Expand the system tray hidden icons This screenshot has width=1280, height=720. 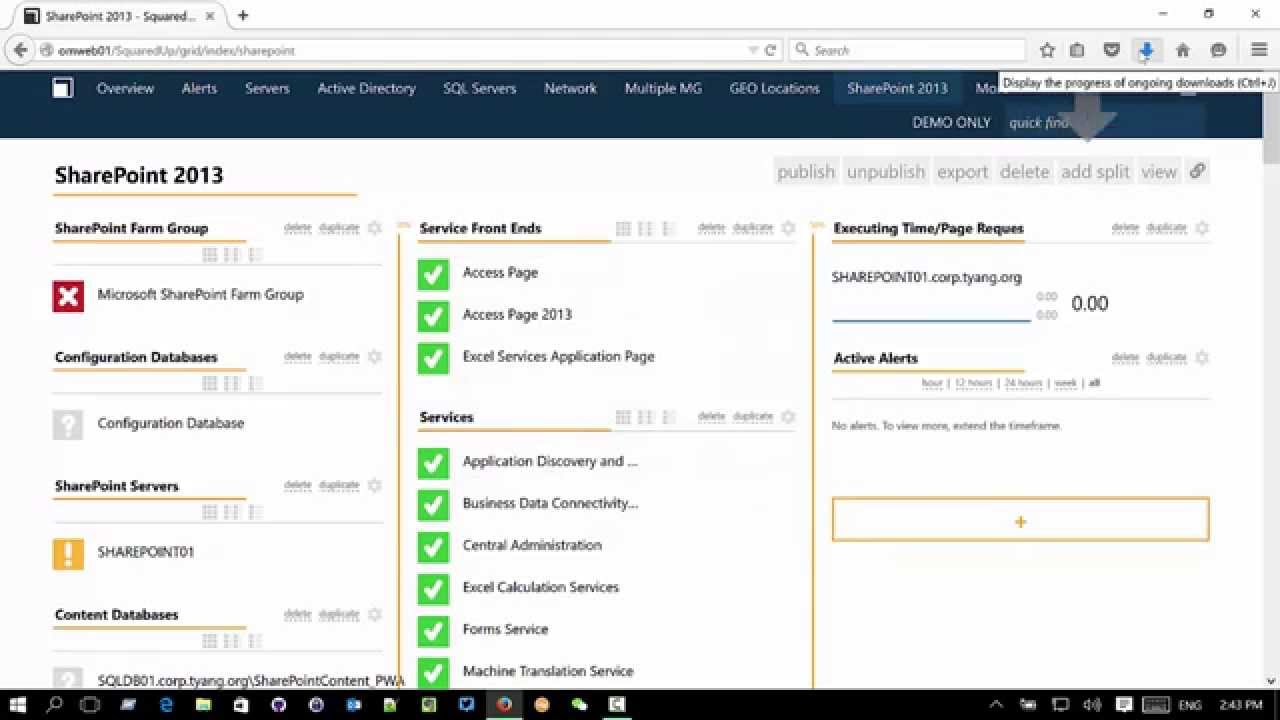tap(996, 704)
